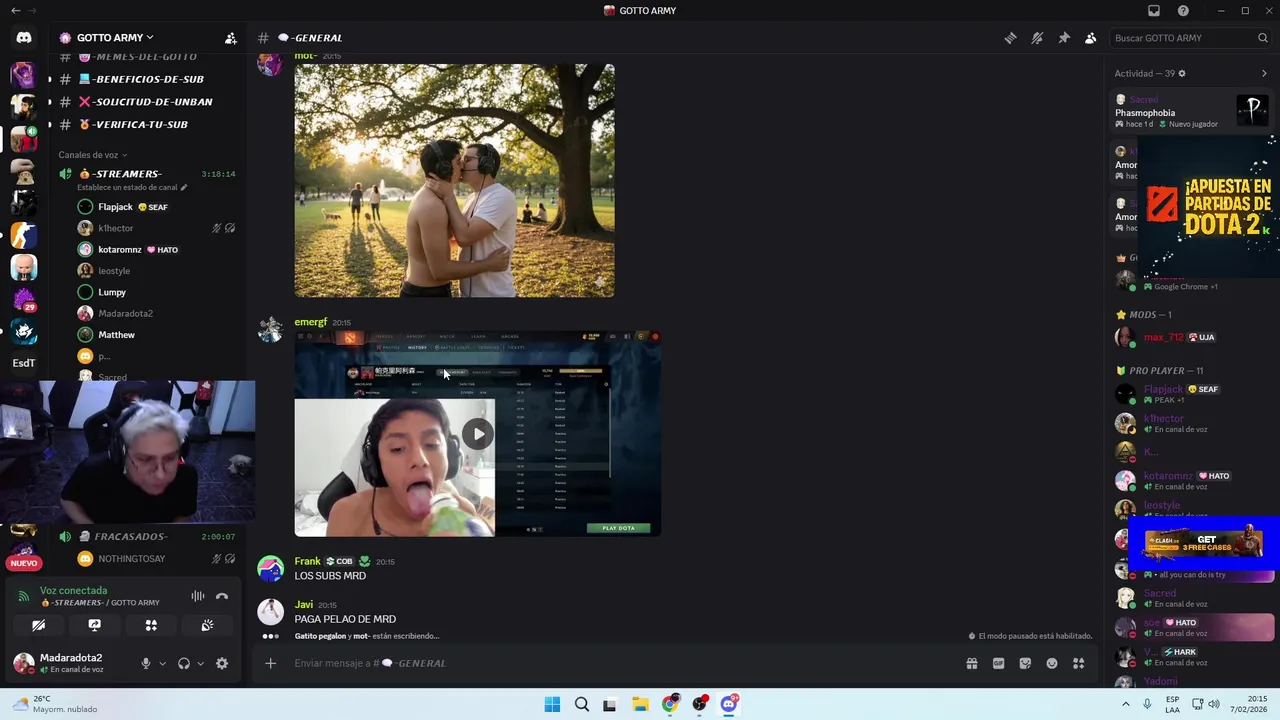Go back with the title bar back arrow
This screenshot has width=1280, height=720.
(x=15, y=11)
